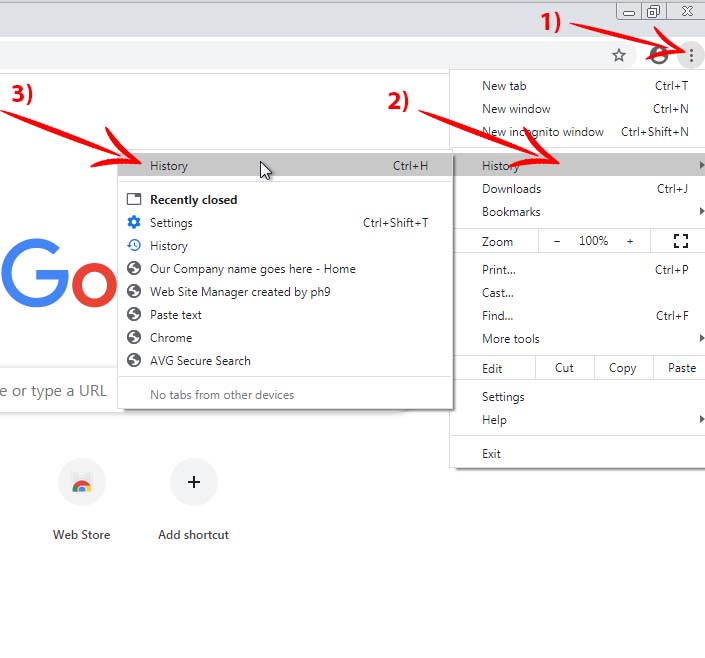The image size is (705, 658).
Task: Click the Copy button in Edit row
Action: point(622,368)
